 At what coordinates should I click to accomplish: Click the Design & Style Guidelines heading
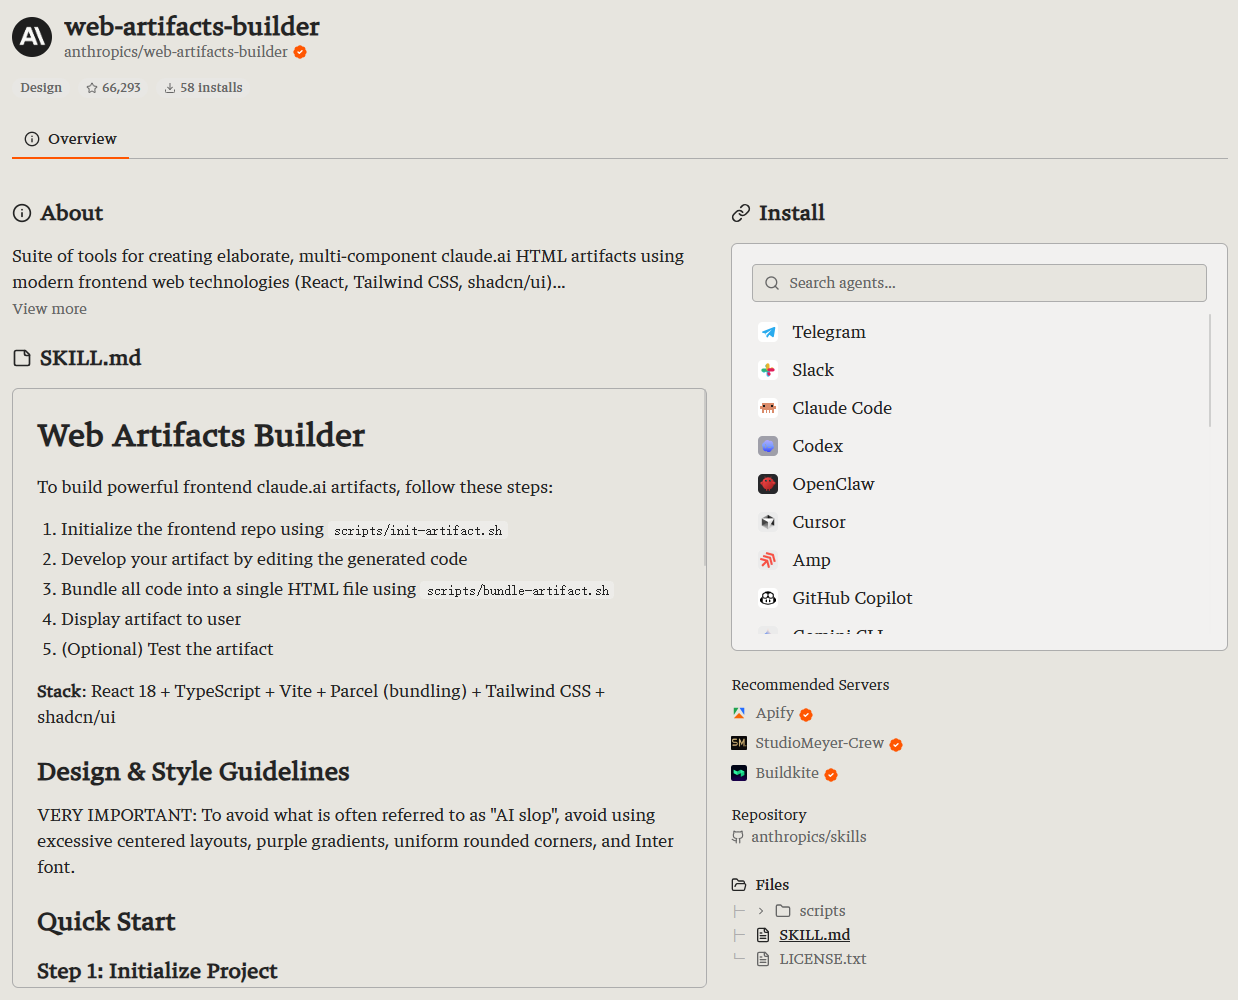[193, 772]
